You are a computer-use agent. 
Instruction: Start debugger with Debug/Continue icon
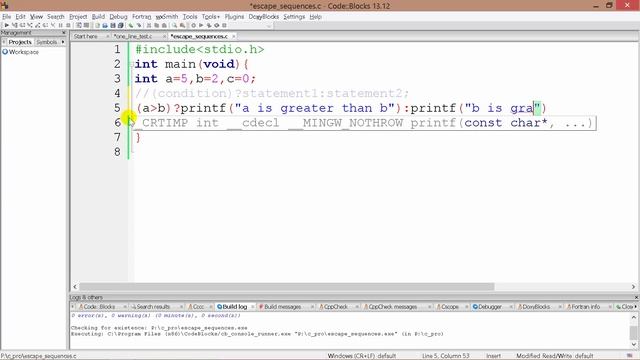click(x=7, y=25)
